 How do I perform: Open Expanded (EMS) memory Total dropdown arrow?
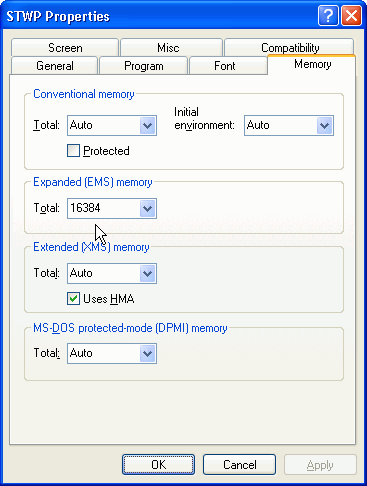pos(148,209)
